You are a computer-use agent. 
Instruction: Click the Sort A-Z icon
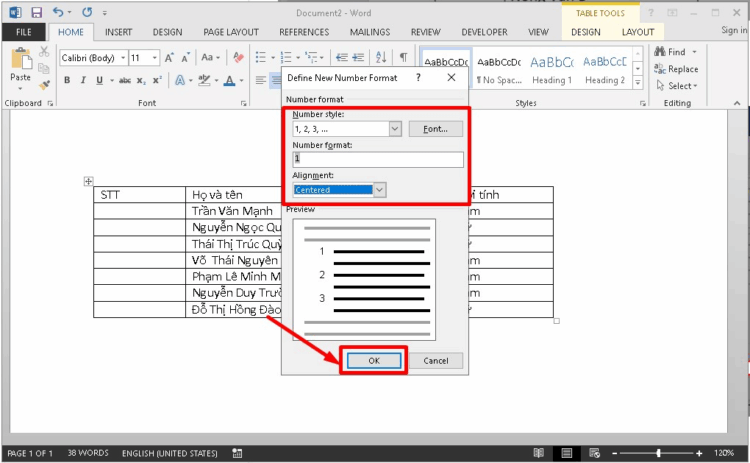(382, 58)
